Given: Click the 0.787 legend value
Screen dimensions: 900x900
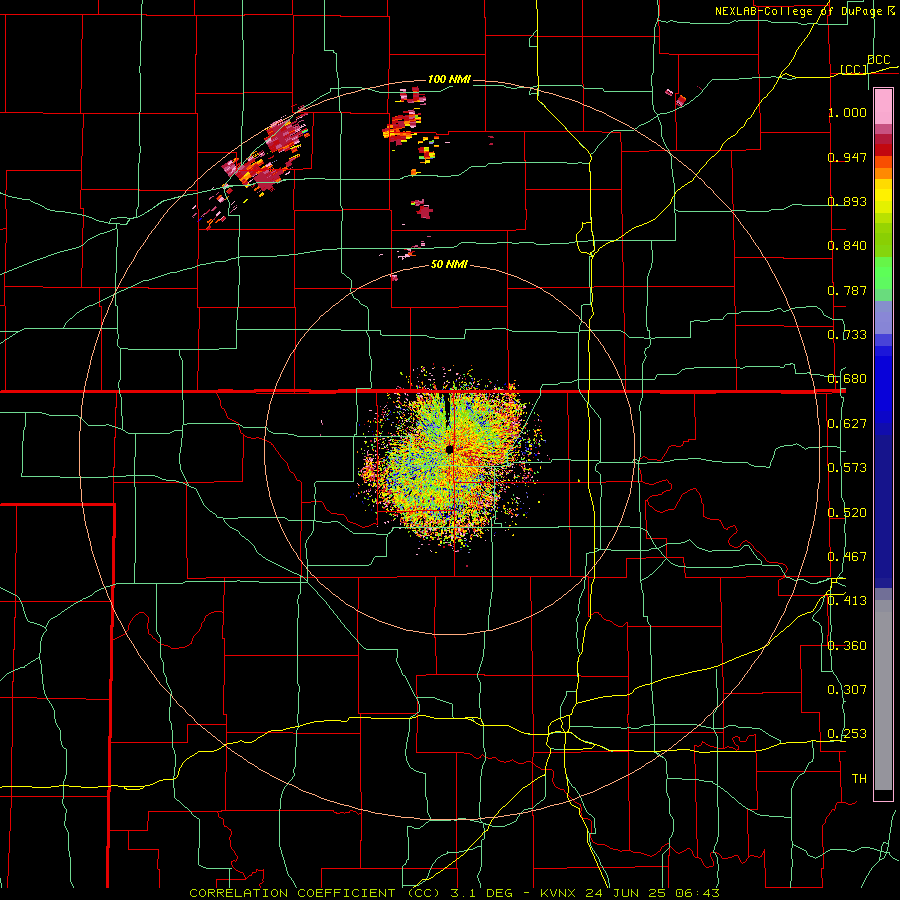Looking at the screenshot, I should (x=847, y=290).
